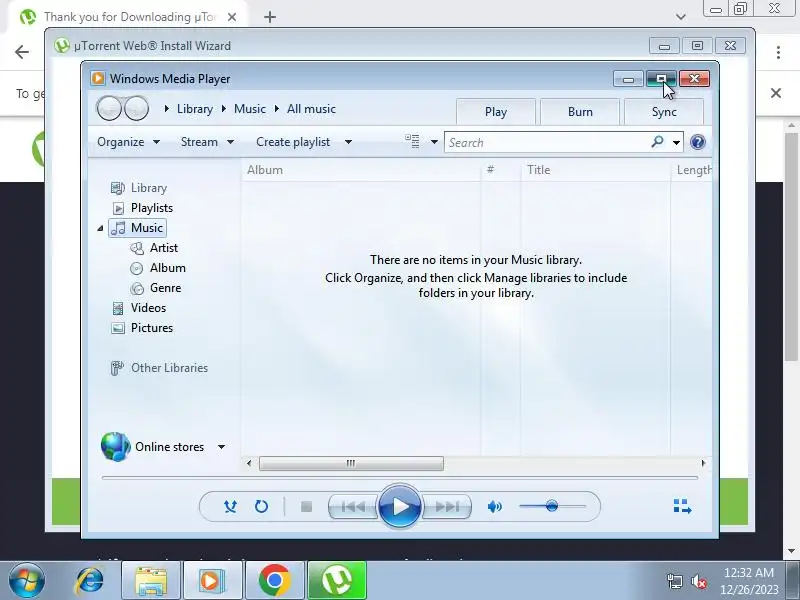Screen dimensions: 800x600
Task: Click the network tray icon
Action: pos(674,581)
